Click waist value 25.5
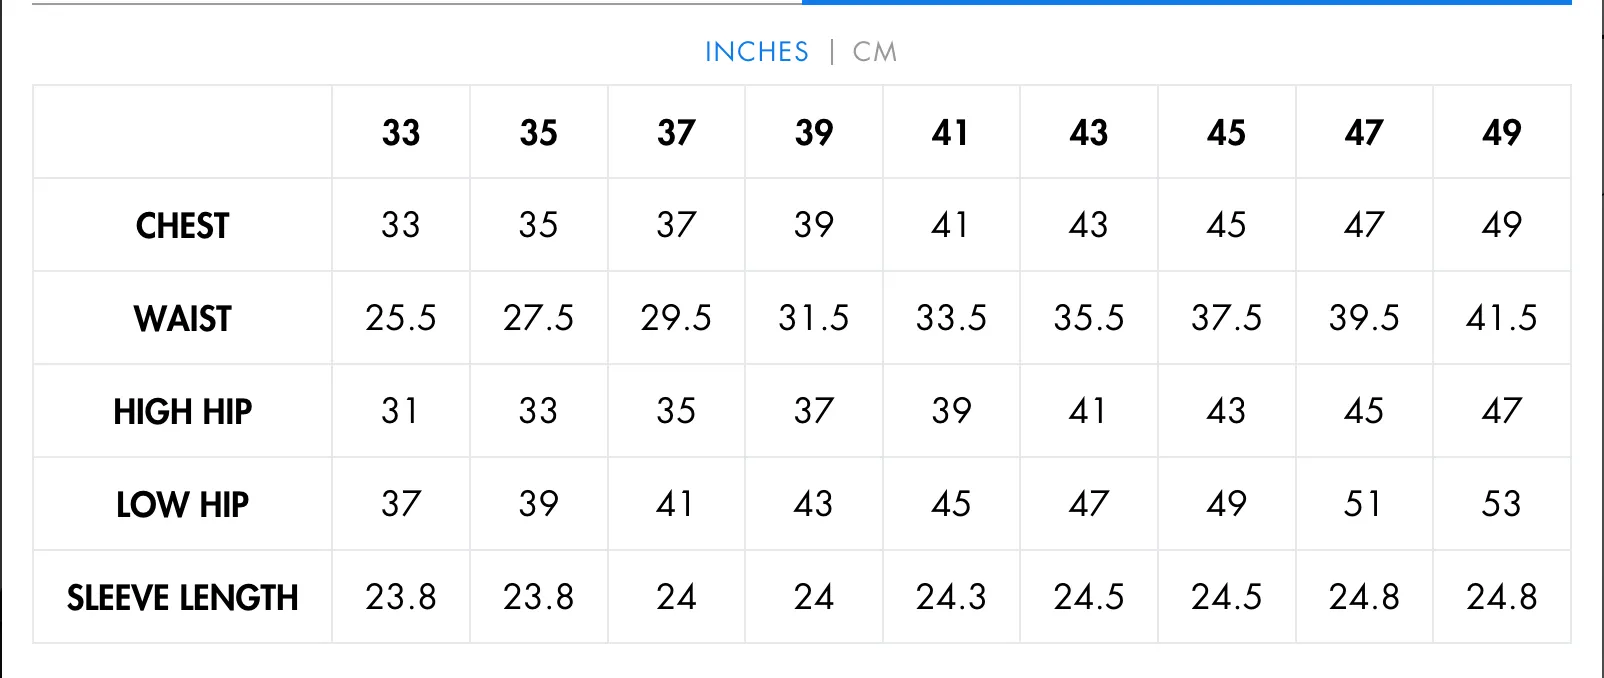Viewport: 1604px width, 678px height. 401,318
